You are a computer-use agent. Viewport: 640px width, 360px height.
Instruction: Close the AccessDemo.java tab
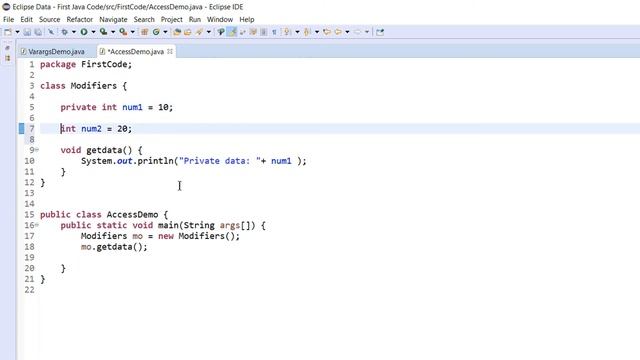click(x=170, y=51)
